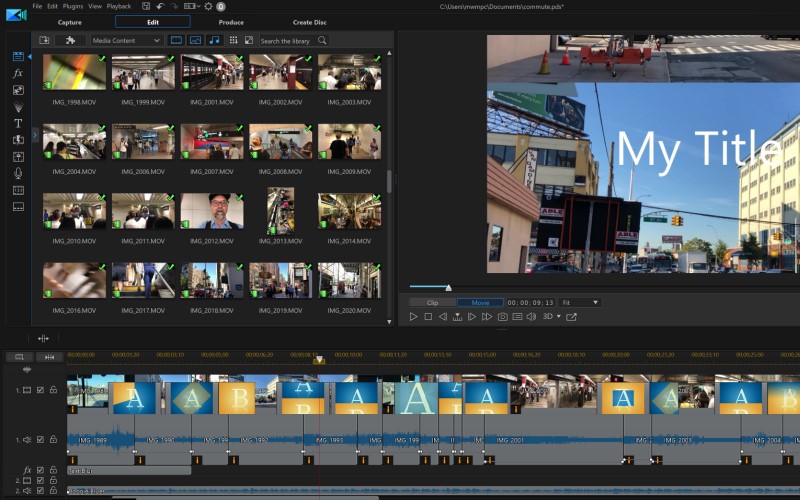The image size is (800, 500).
Task: Switch preview to Clip mode
Action: click(432, 302)
